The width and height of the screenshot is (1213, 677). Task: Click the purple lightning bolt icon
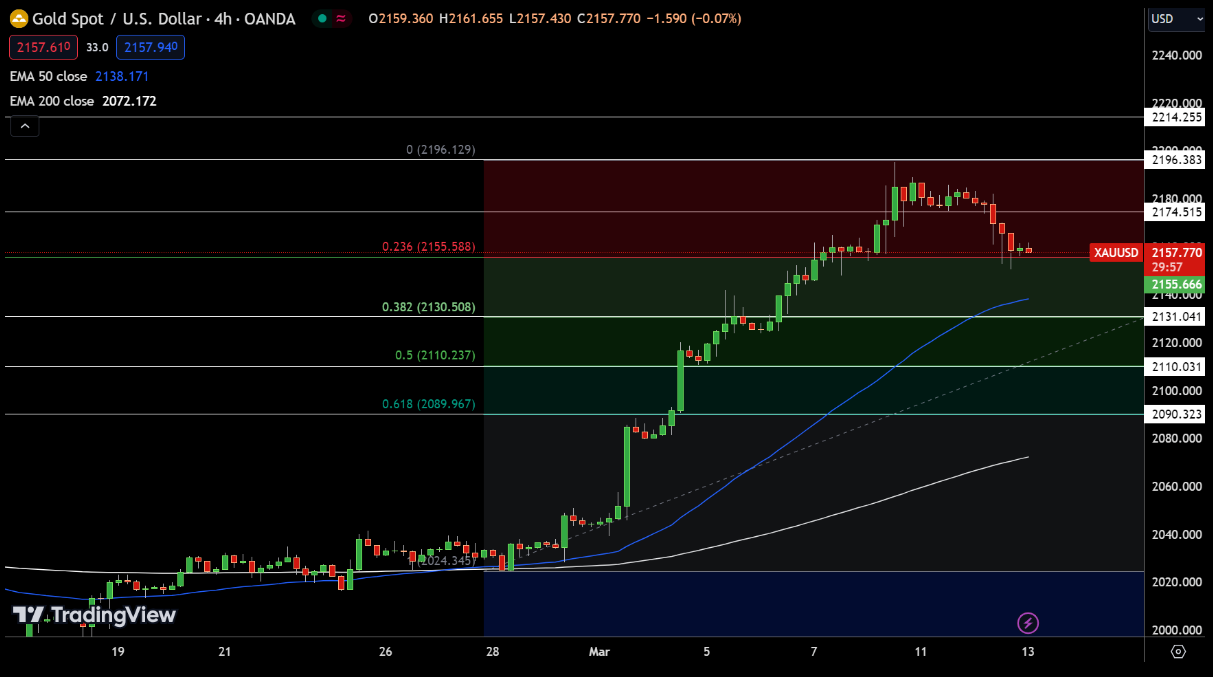1028,624
